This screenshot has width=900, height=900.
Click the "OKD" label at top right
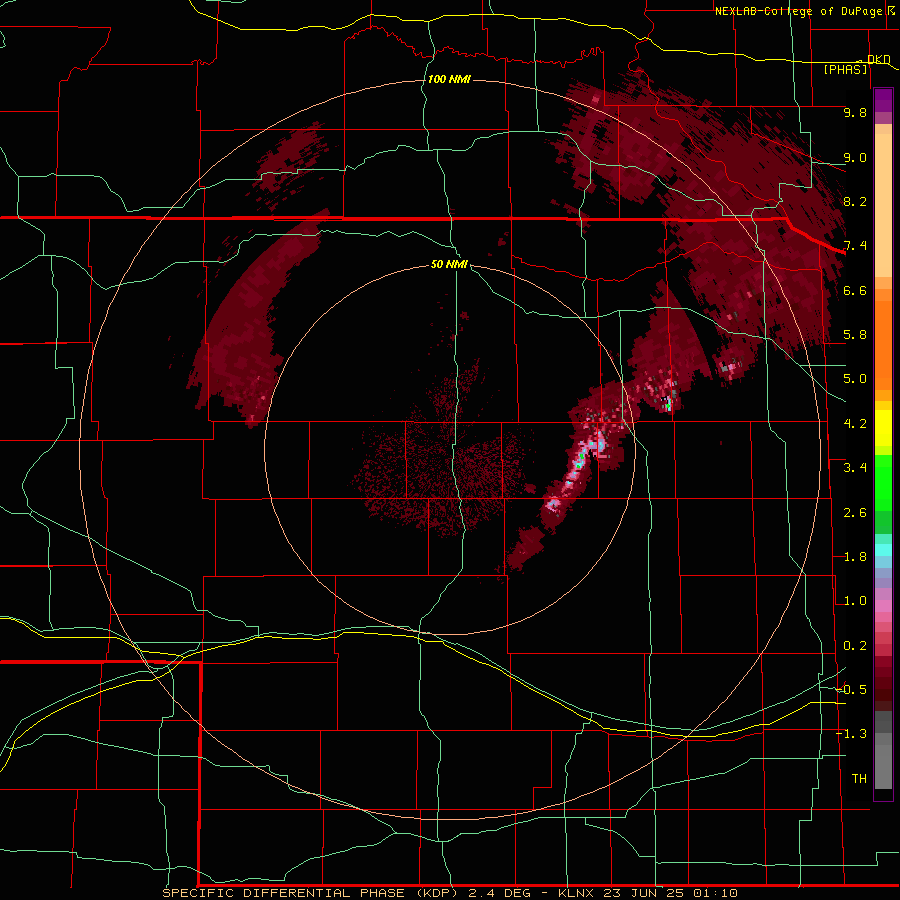[879, 59]
